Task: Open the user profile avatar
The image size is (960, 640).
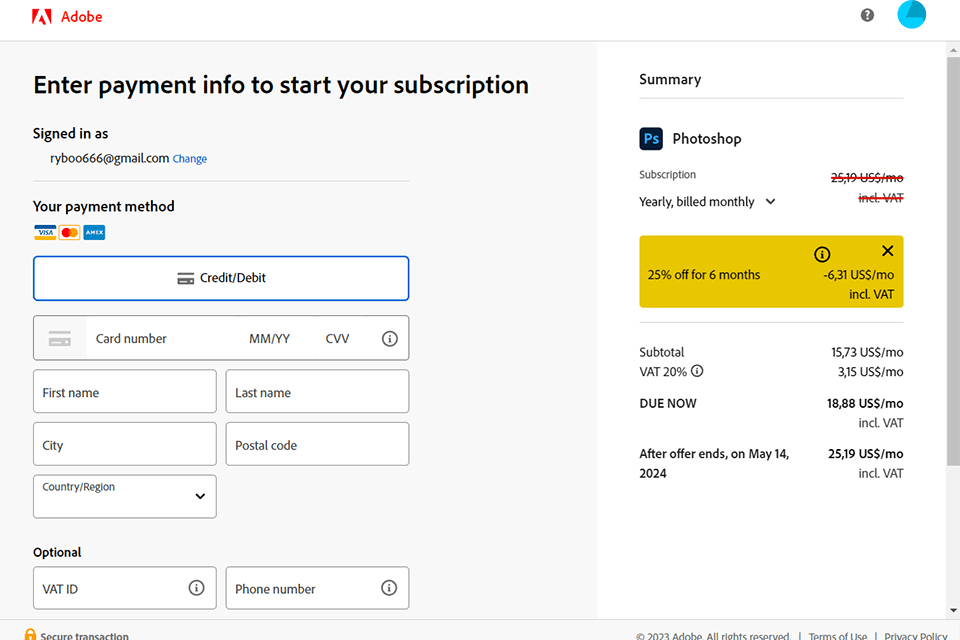Action: tap(912, 14)
